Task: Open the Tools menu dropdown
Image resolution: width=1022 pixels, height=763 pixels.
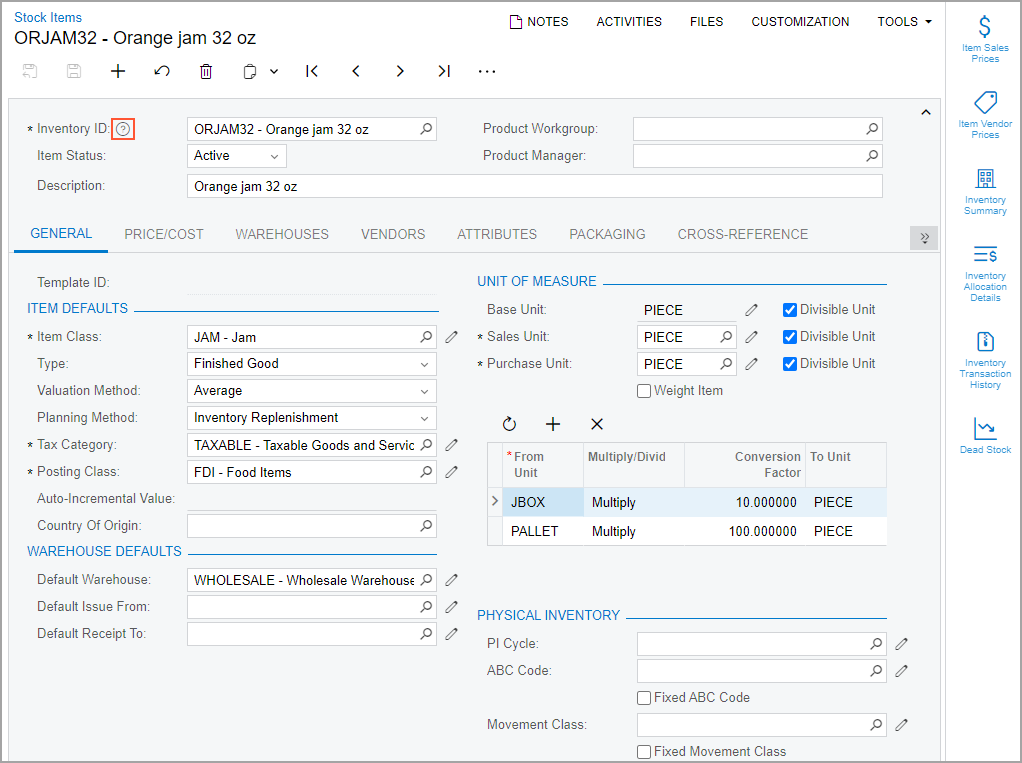Action: tap(904, 22)
